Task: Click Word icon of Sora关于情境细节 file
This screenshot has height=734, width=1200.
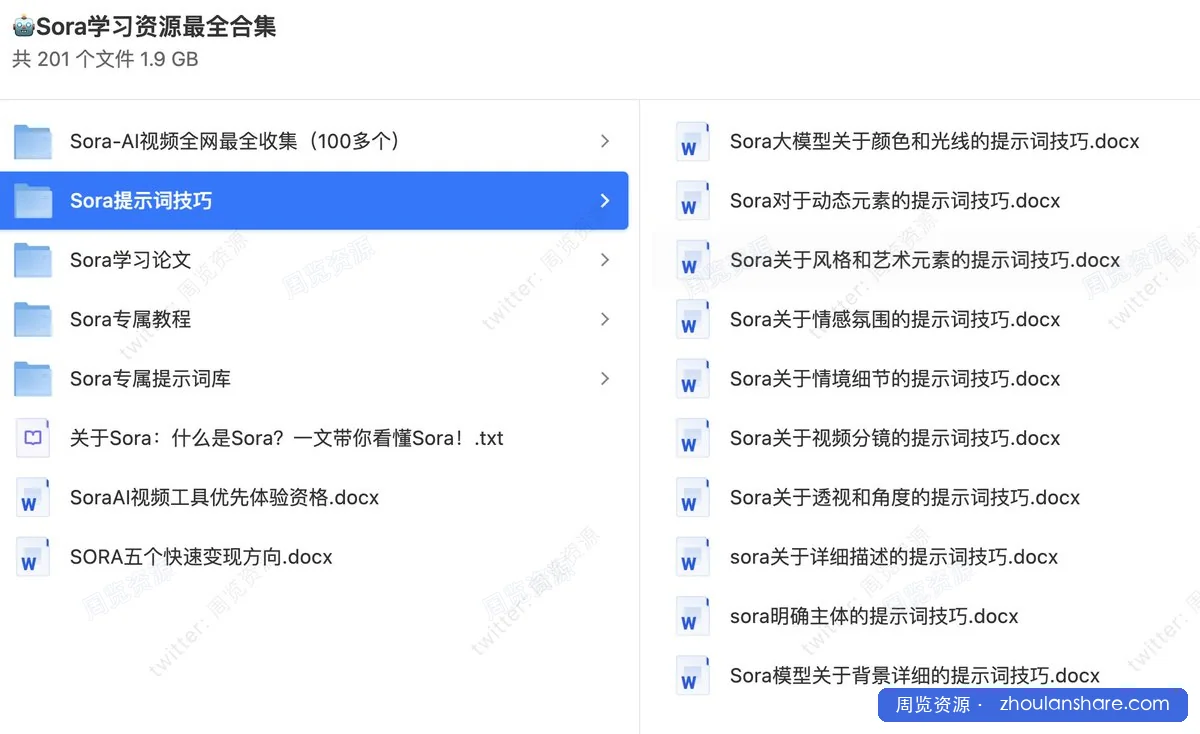Action: coord(692,379)
